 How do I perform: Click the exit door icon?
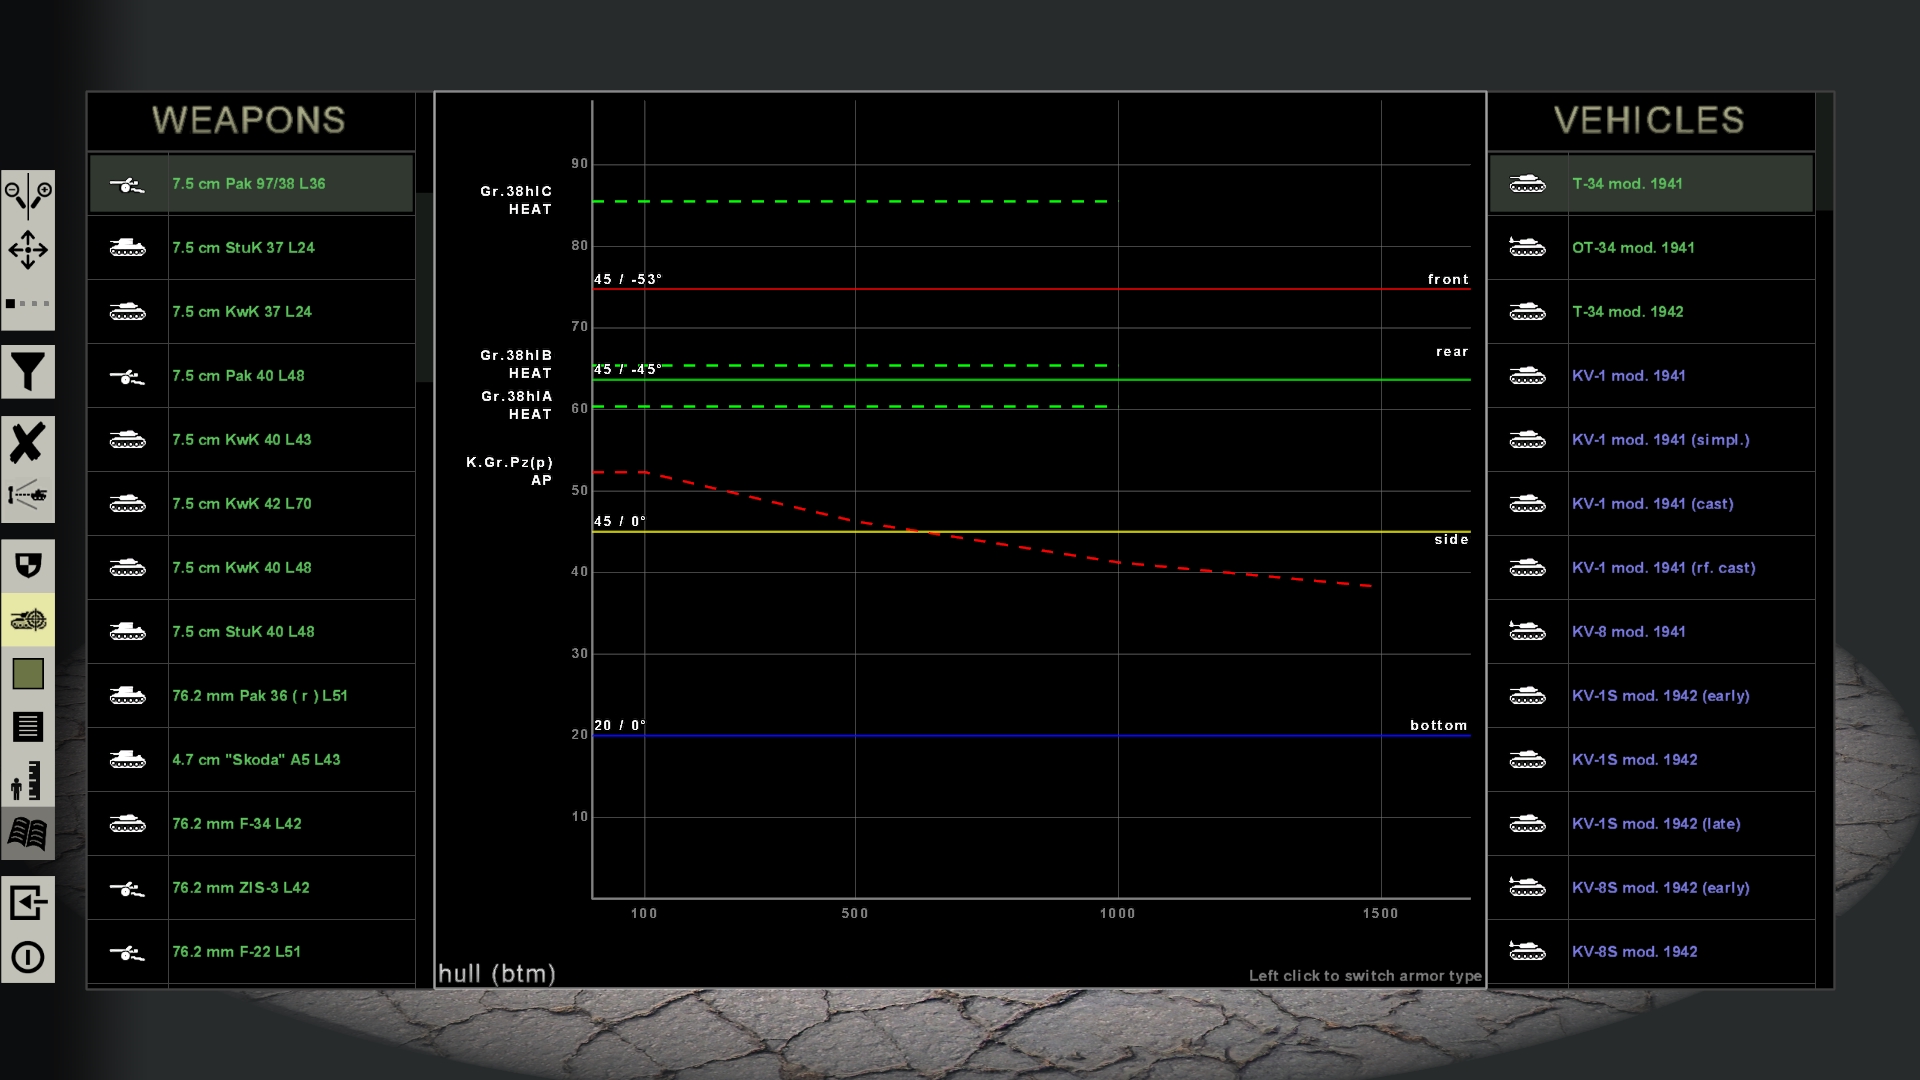click(28, 903)
